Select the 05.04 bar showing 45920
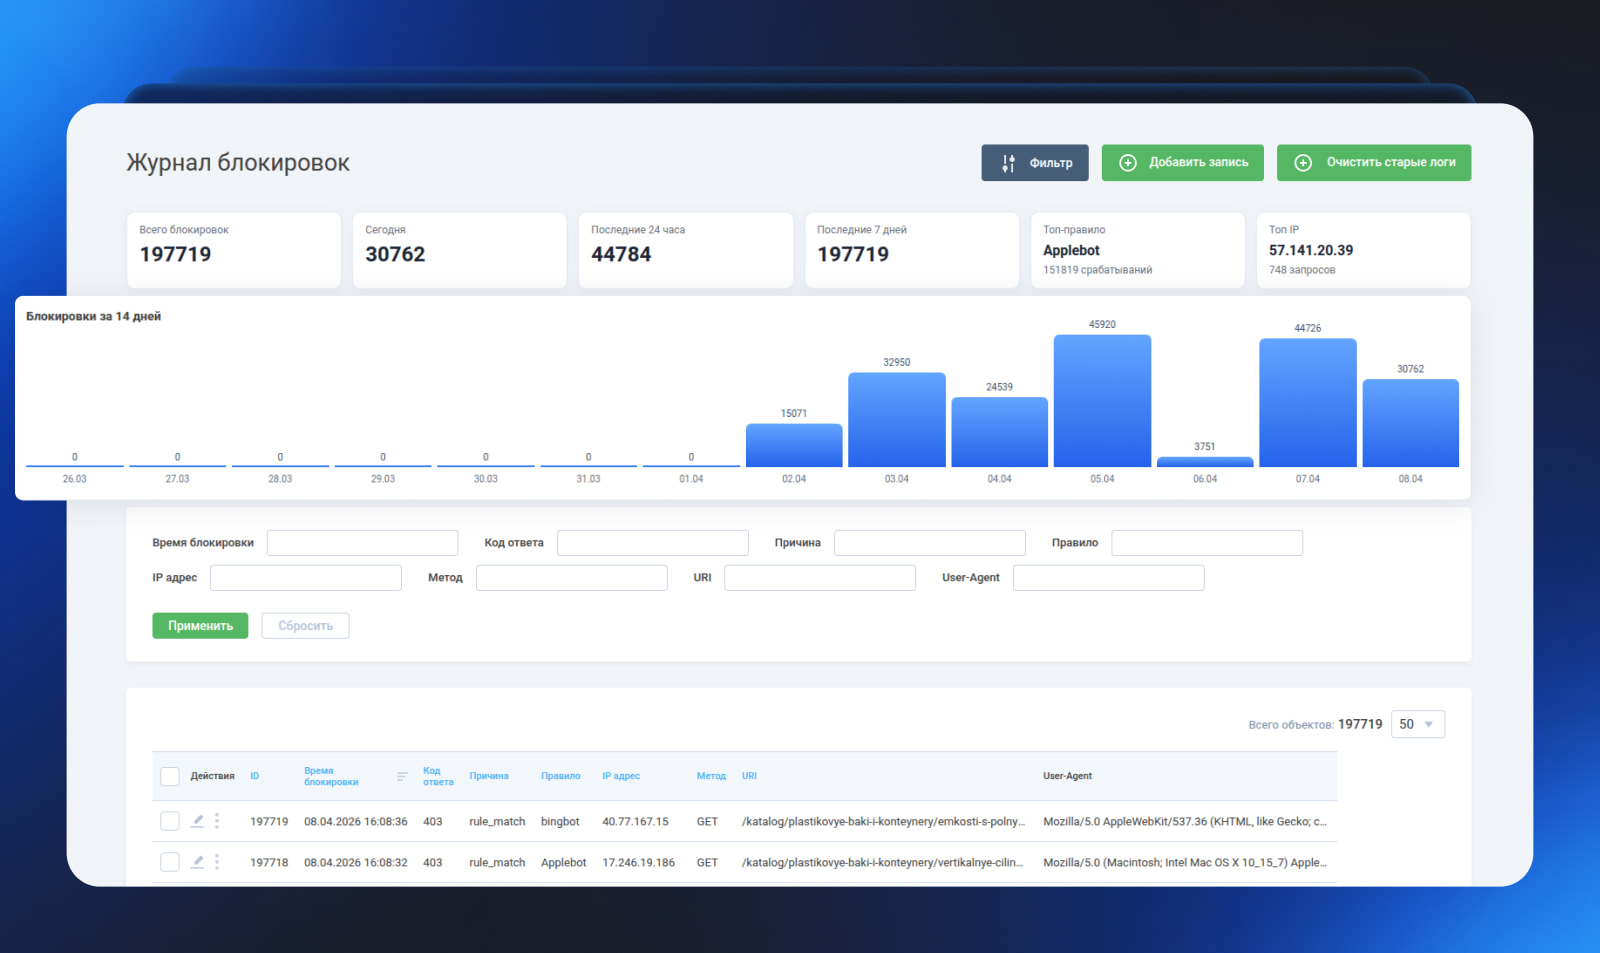The image size is (1600, 953). [x=1102, y=400]
